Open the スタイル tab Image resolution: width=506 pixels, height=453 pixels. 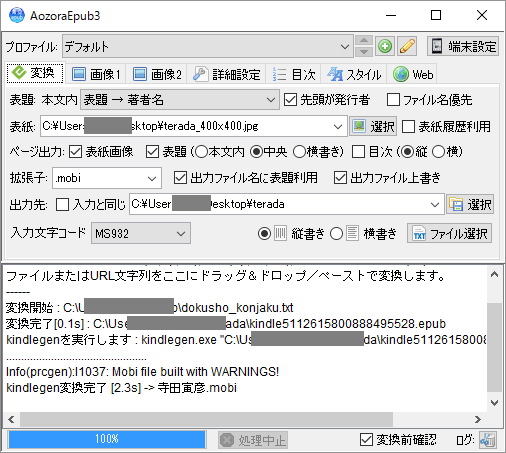(x=354, y=74)
